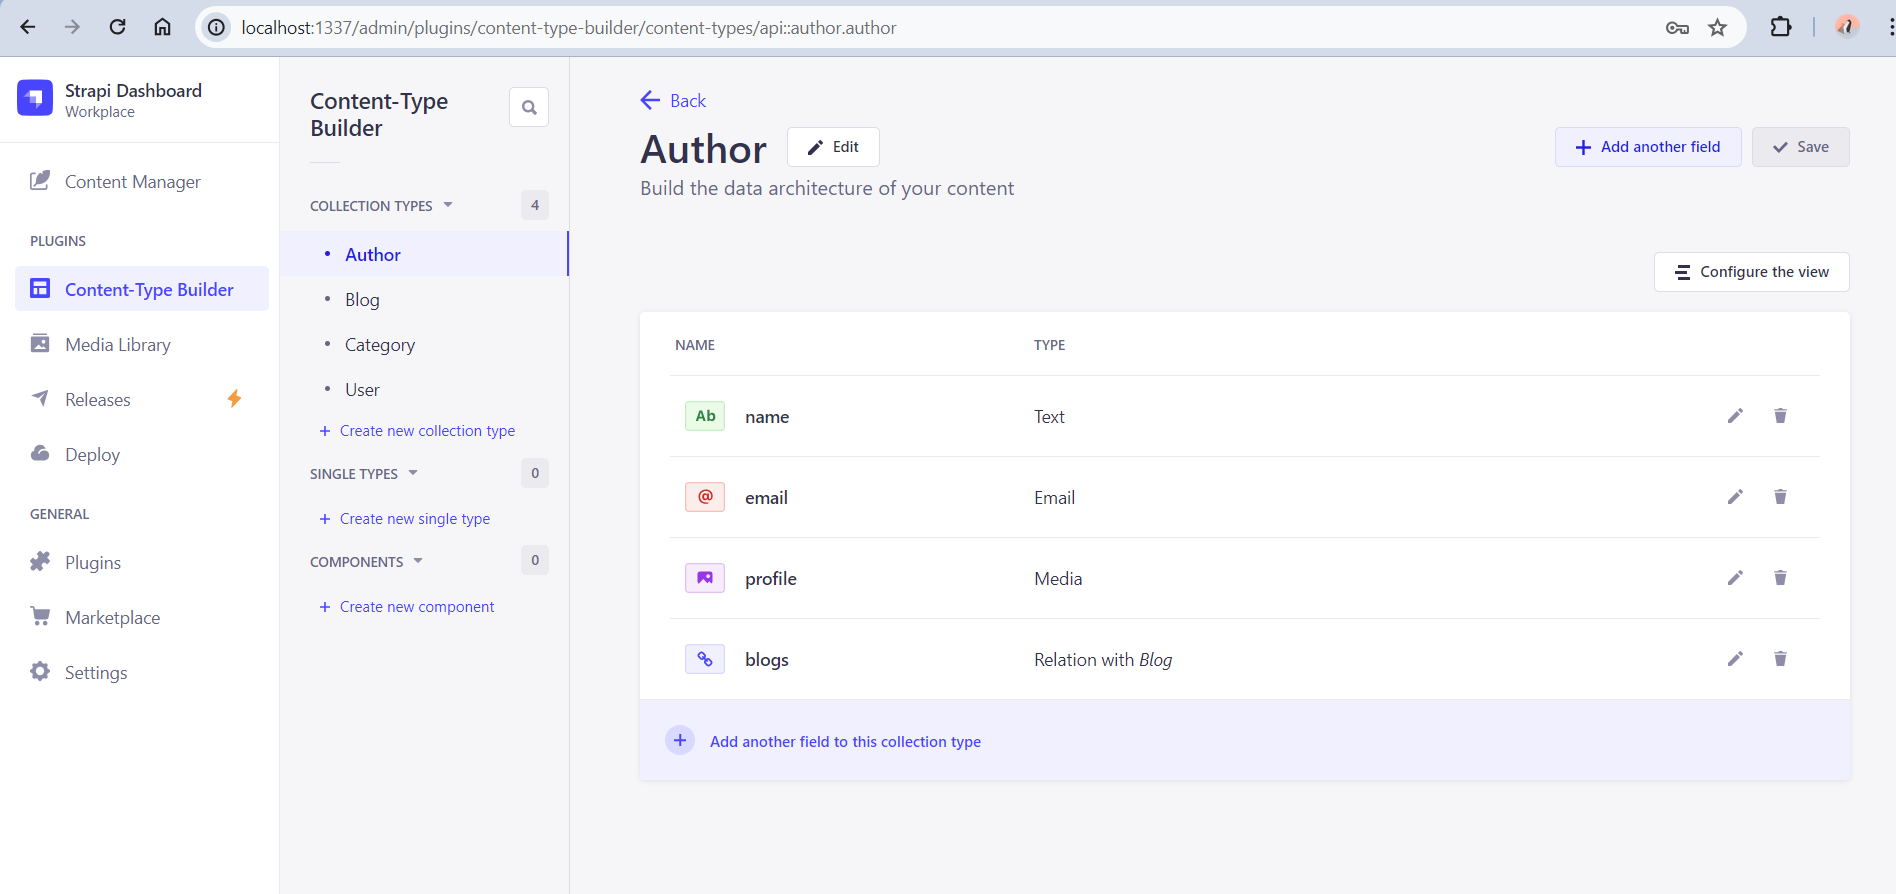Click the Strapi logo icon

(35, 98)
